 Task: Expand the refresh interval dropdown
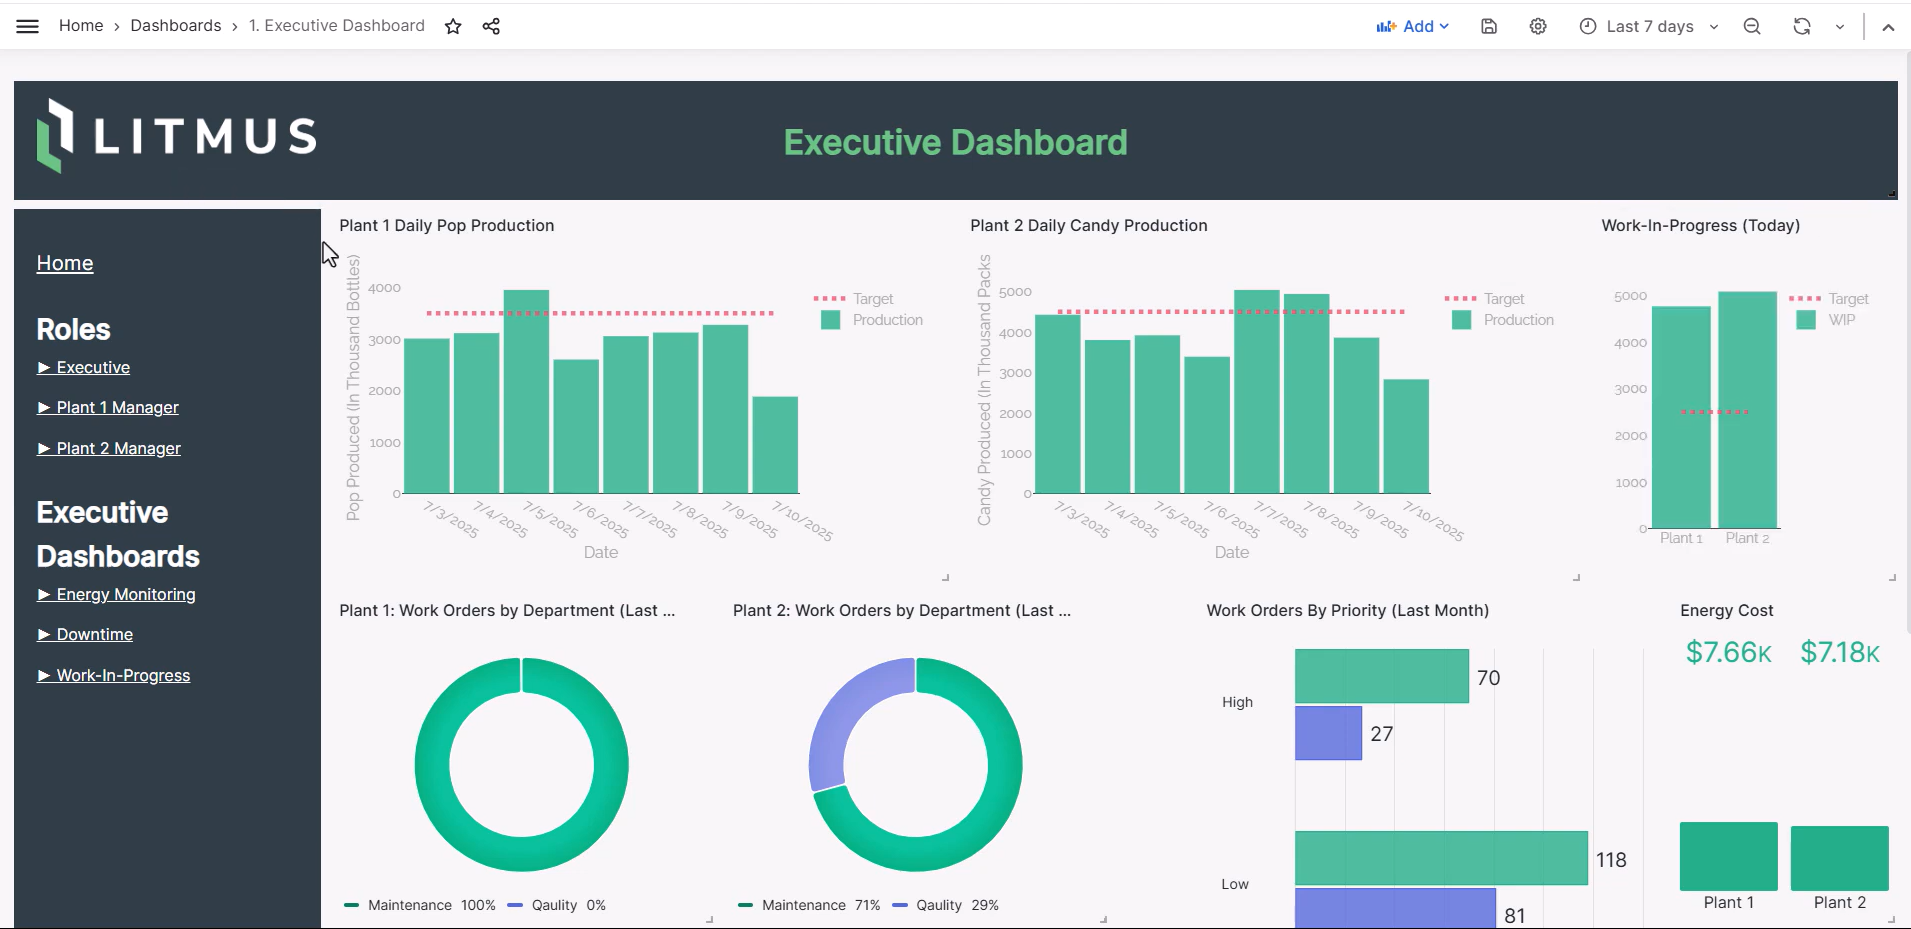(x=1839, y=27)
